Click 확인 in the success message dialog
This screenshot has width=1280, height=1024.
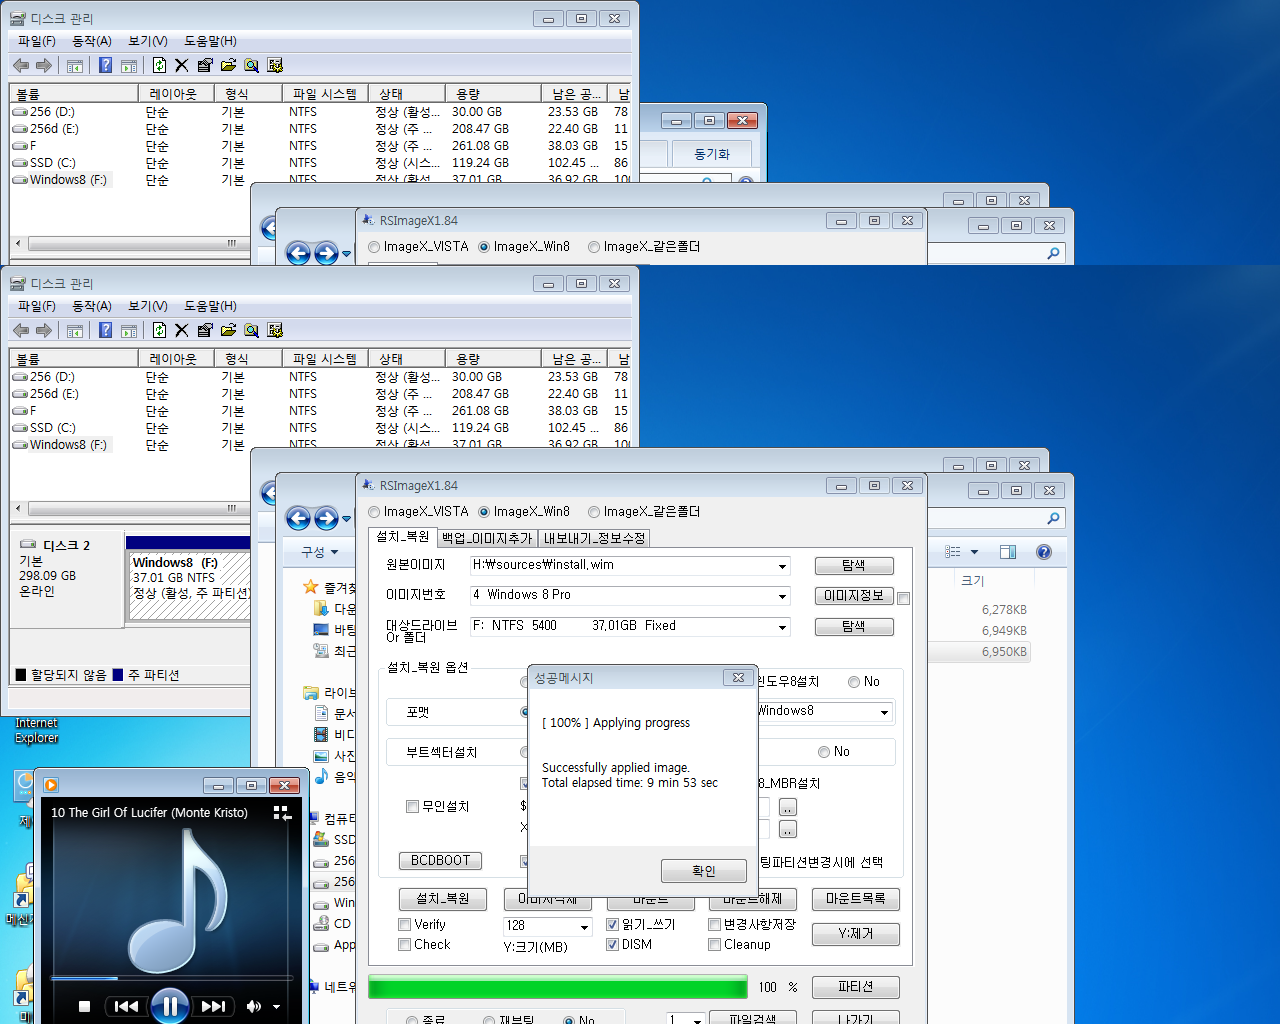pyautogui.click(x=704, y=871)
